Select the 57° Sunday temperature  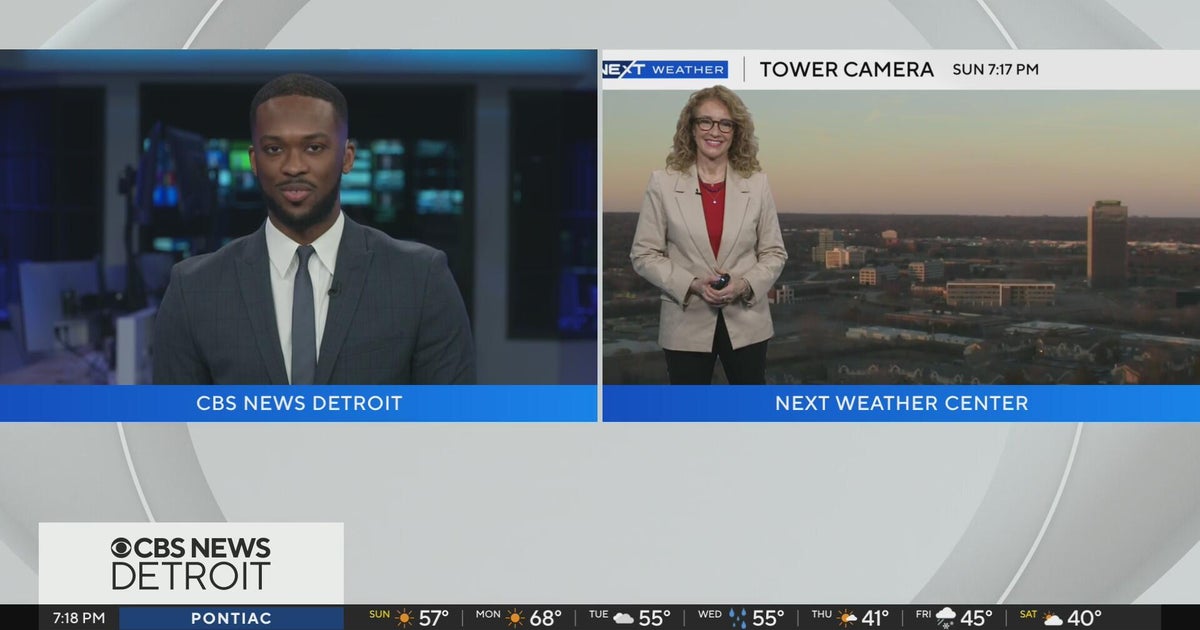tap(433, 618)
